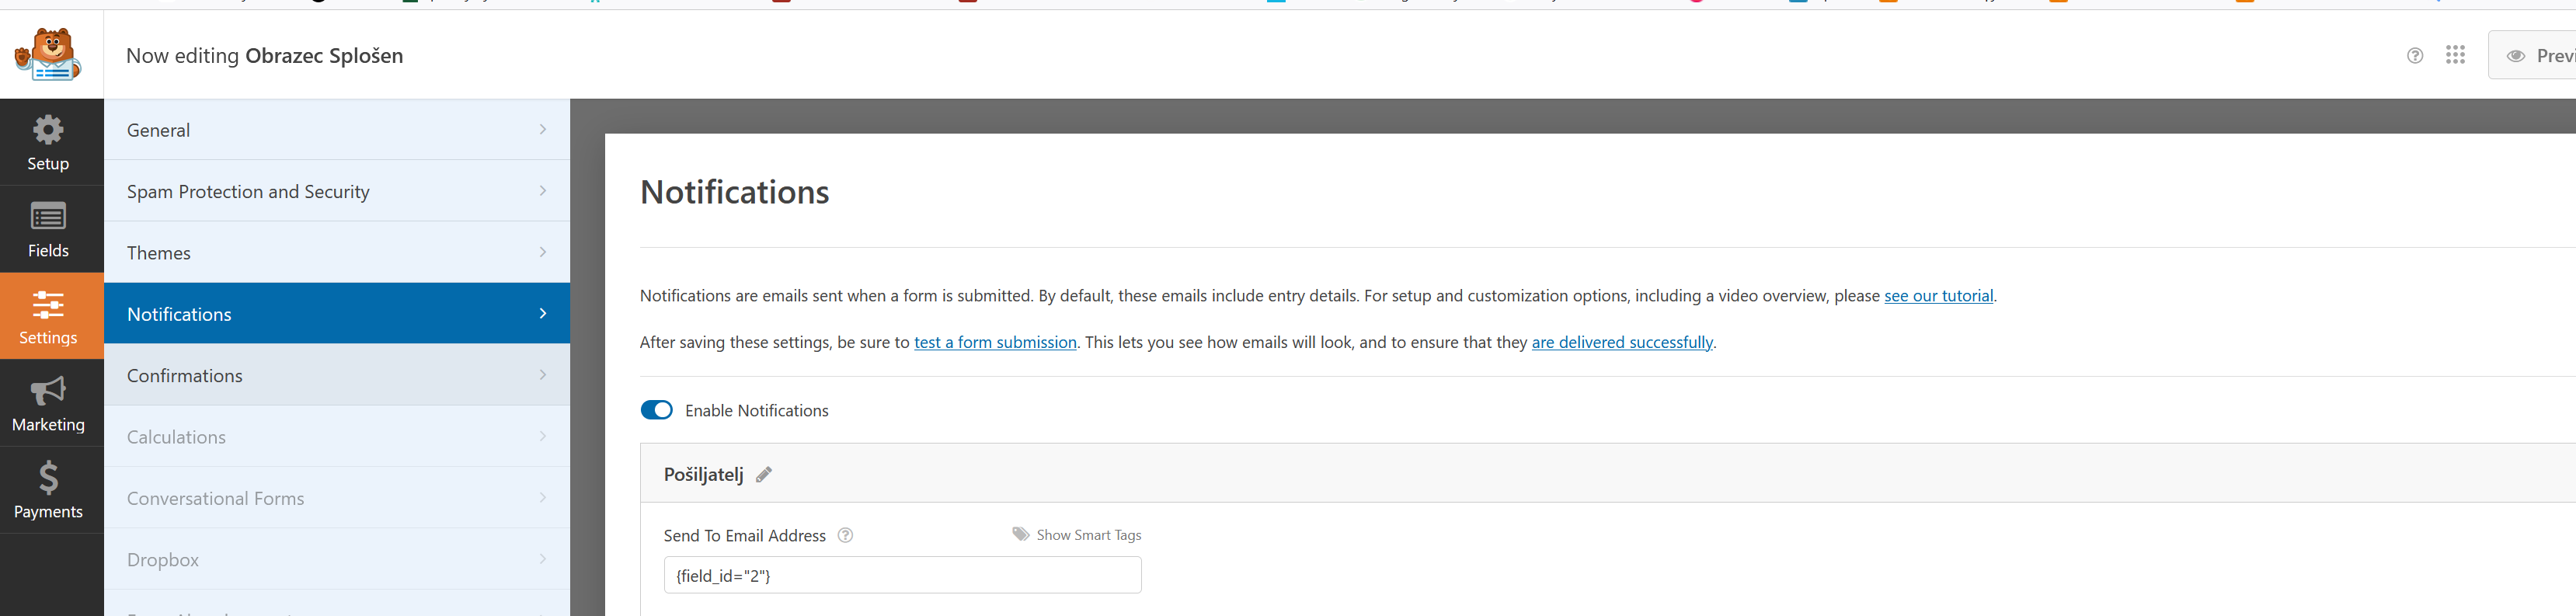The height and width of the screenshot is (616, 2576).
Task: Open the Fields panel icon
Action: (48, 216)
